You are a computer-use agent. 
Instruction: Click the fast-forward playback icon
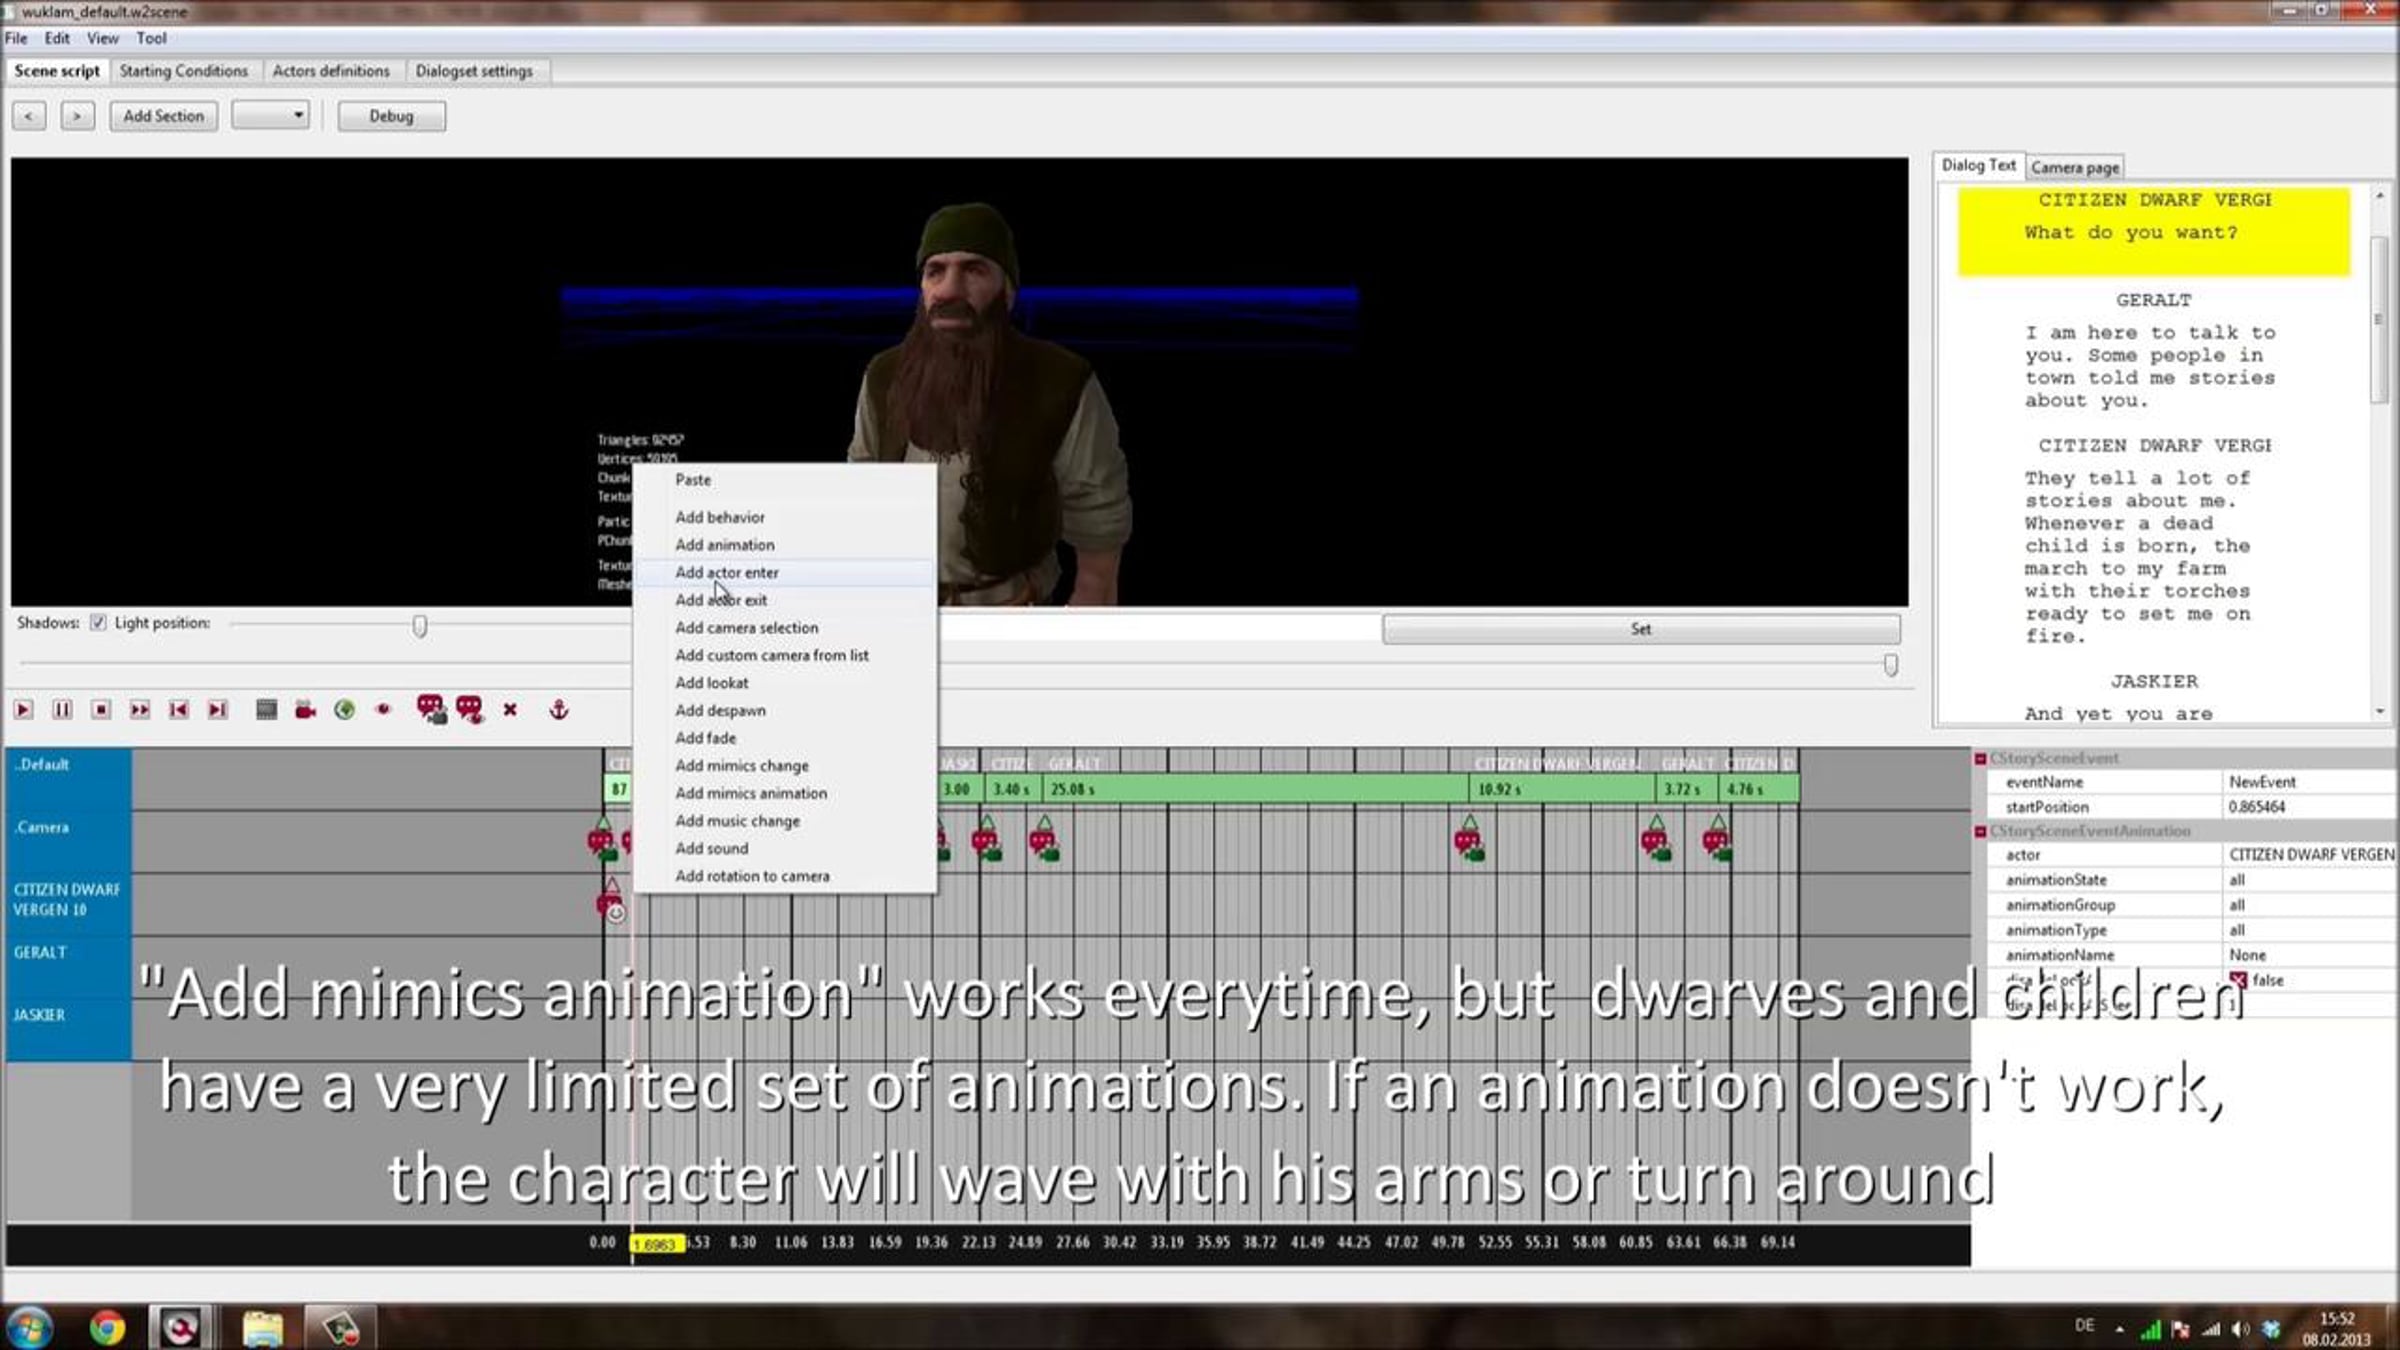coord(140,709)
